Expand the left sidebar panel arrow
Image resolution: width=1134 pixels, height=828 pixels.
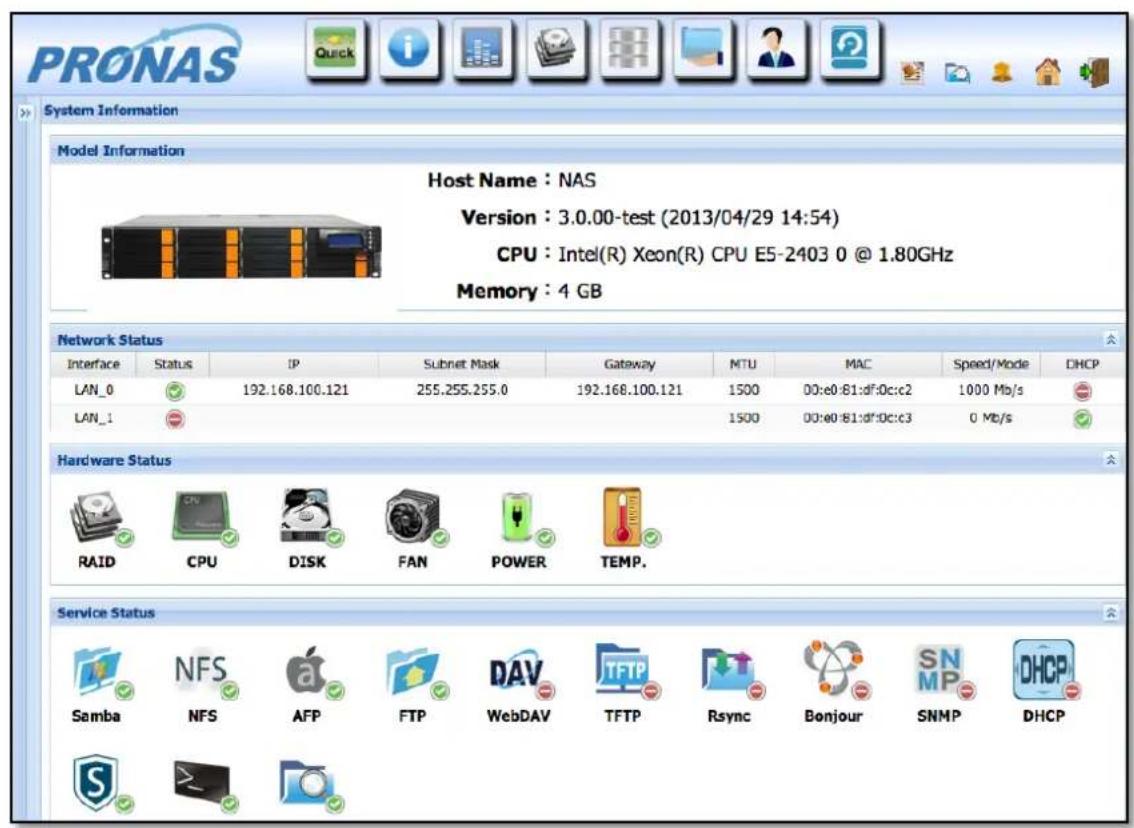[x=26, y=113]
